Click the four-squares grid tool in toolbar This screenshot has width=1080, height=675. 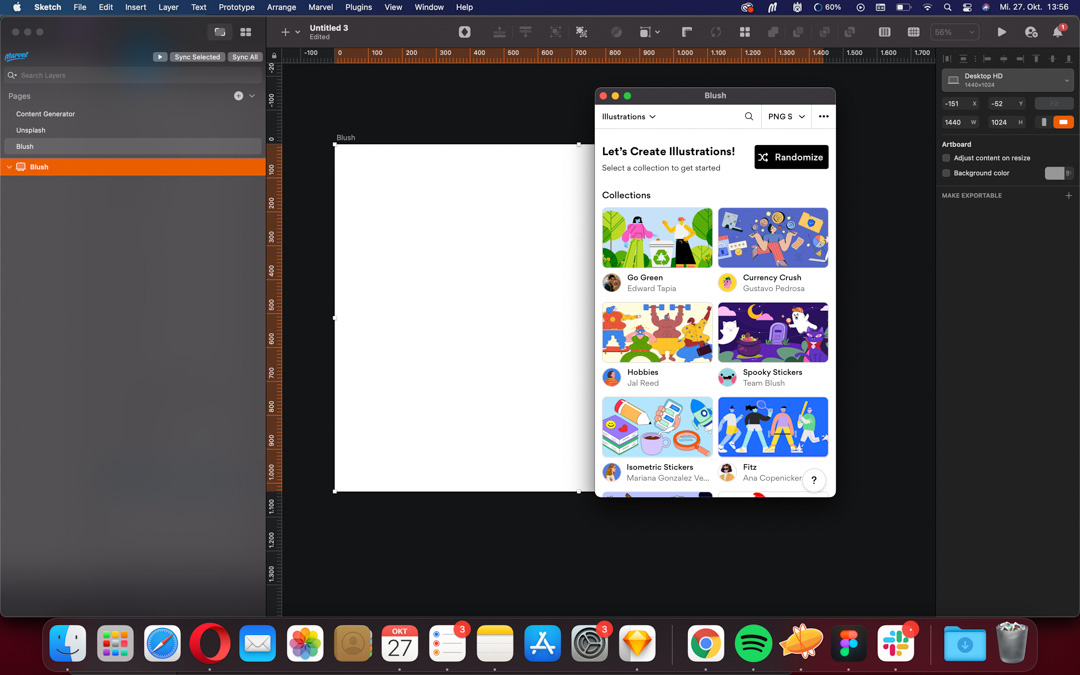point(745,32)
